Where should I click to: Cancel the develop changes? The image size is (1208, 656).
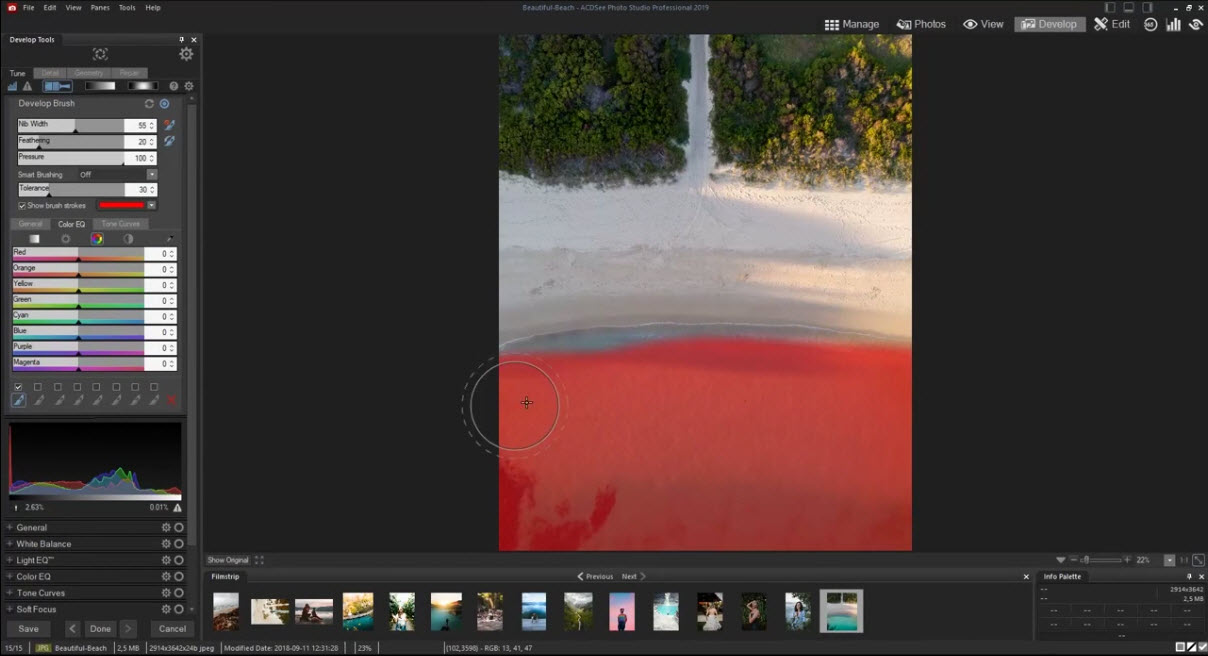(172, 629)
